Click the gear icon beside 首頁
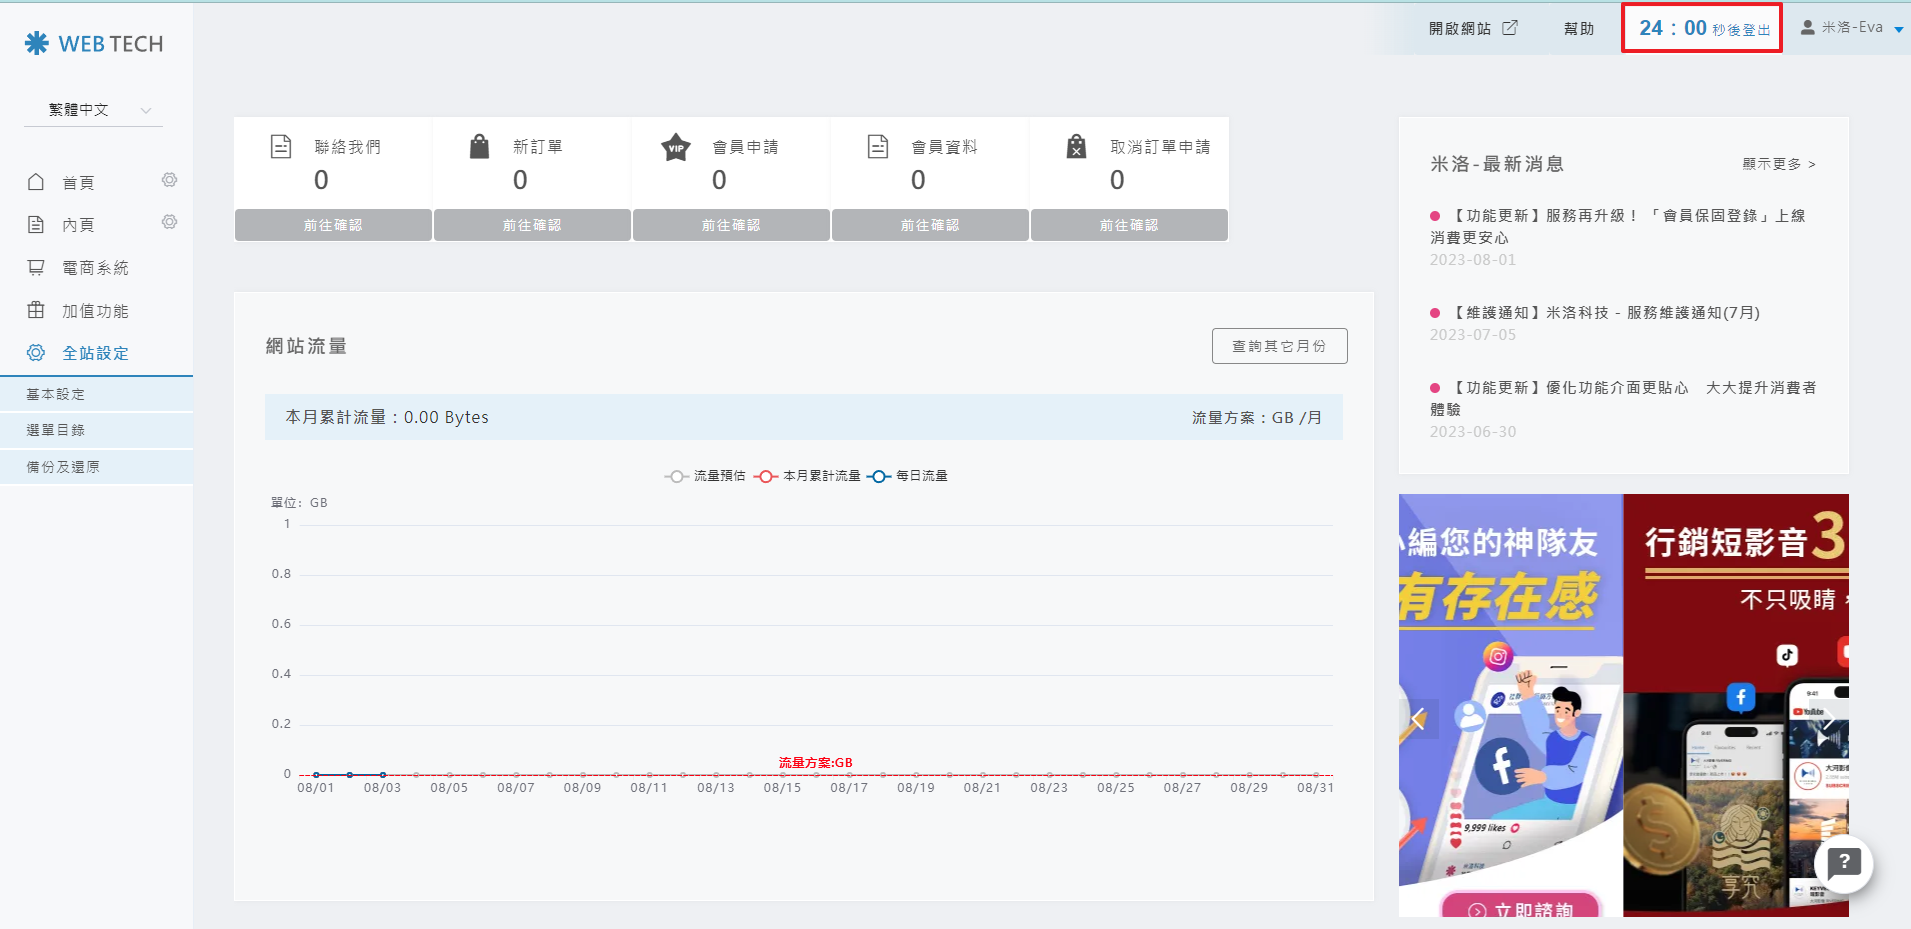The width and height of the screenshot is (1911, 929). click(169, 180)
